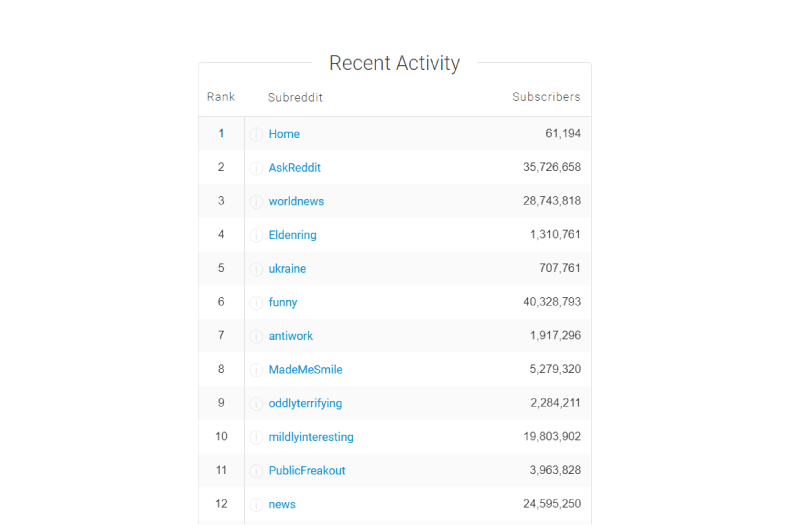Click the news subreddit link
This screenshot has height=530, width=800.
coord(282,504)
